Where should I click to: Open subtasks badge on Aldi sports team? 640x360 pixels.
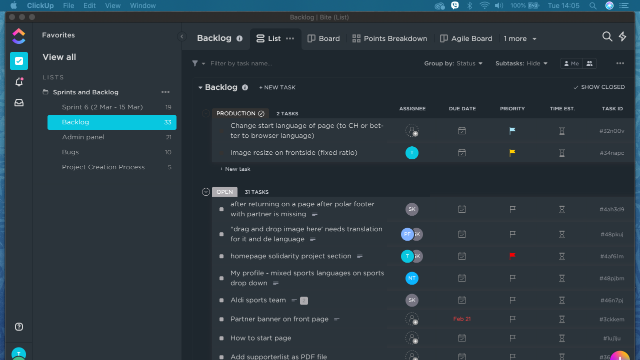tap(304, 300)
